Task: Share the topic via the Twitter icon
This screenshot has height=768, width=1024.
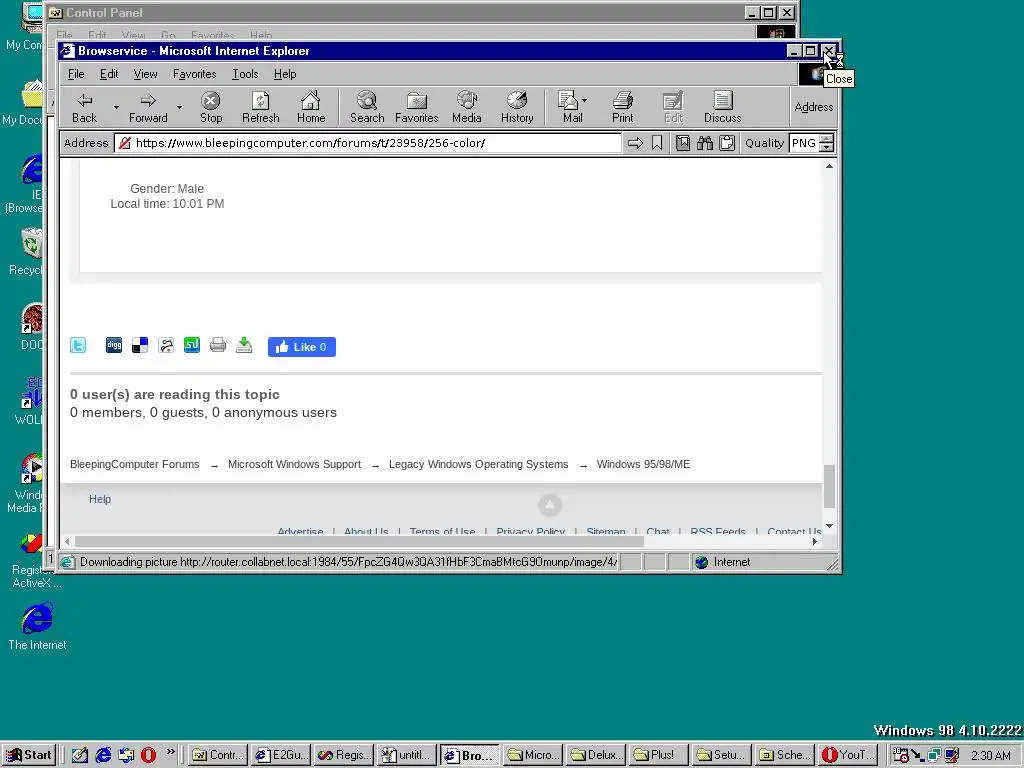Action: [78, 345]
